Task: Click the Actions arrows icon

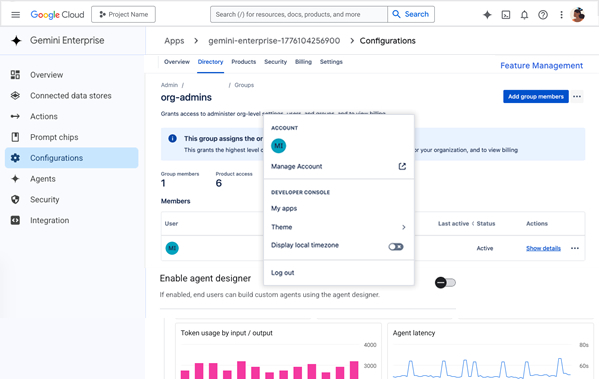Action: coord(15,117)
